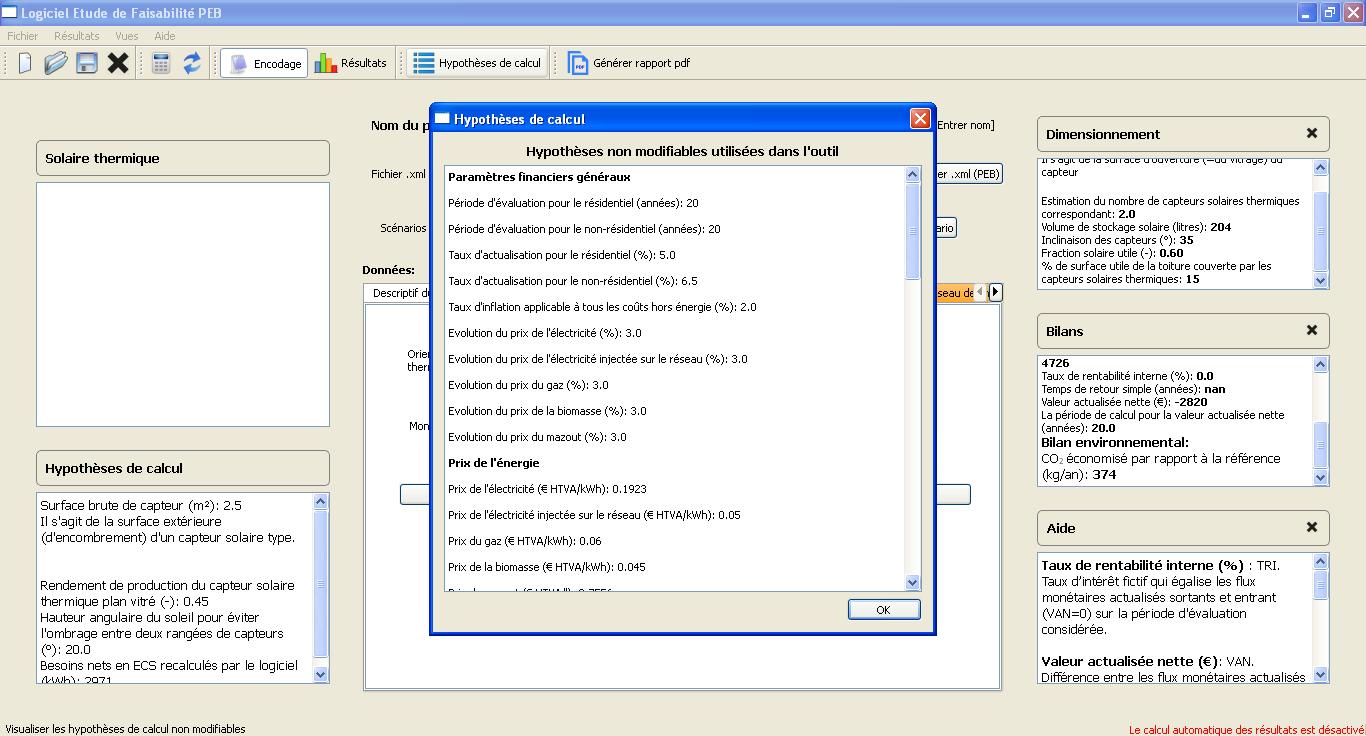Click the left tab-scroll arrow in the Données tabs
The height and width of the screenshot is (736, 1366).
(981, 292)
